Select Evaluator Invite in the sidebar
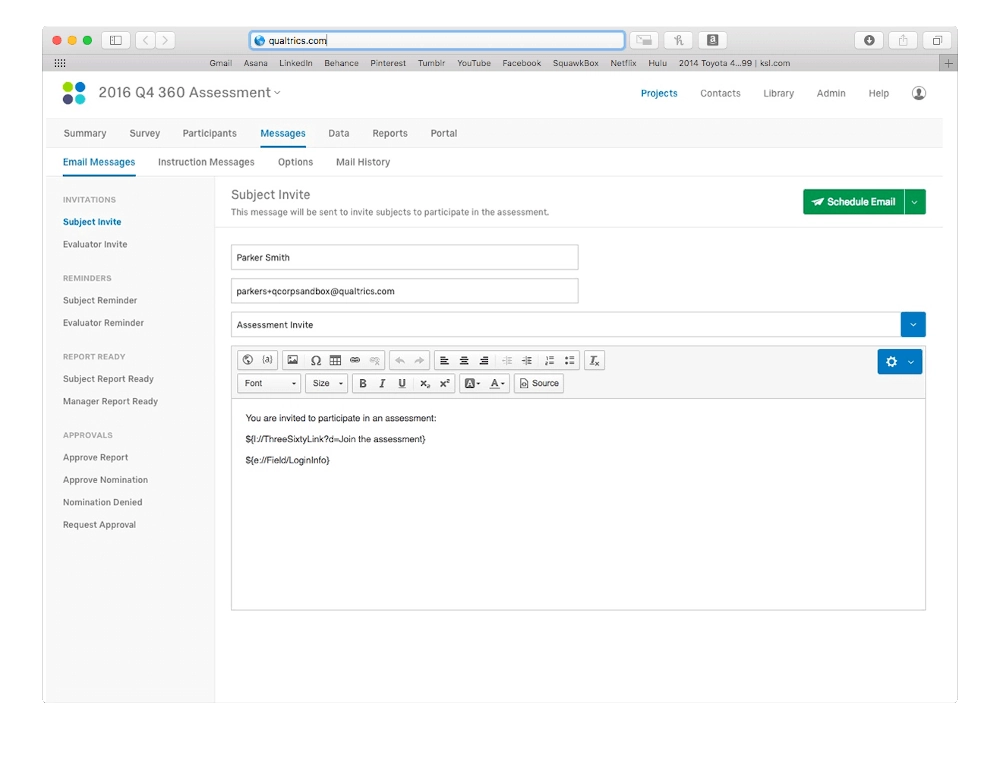This screenshot has width=1000, height=762. [95, 244]
